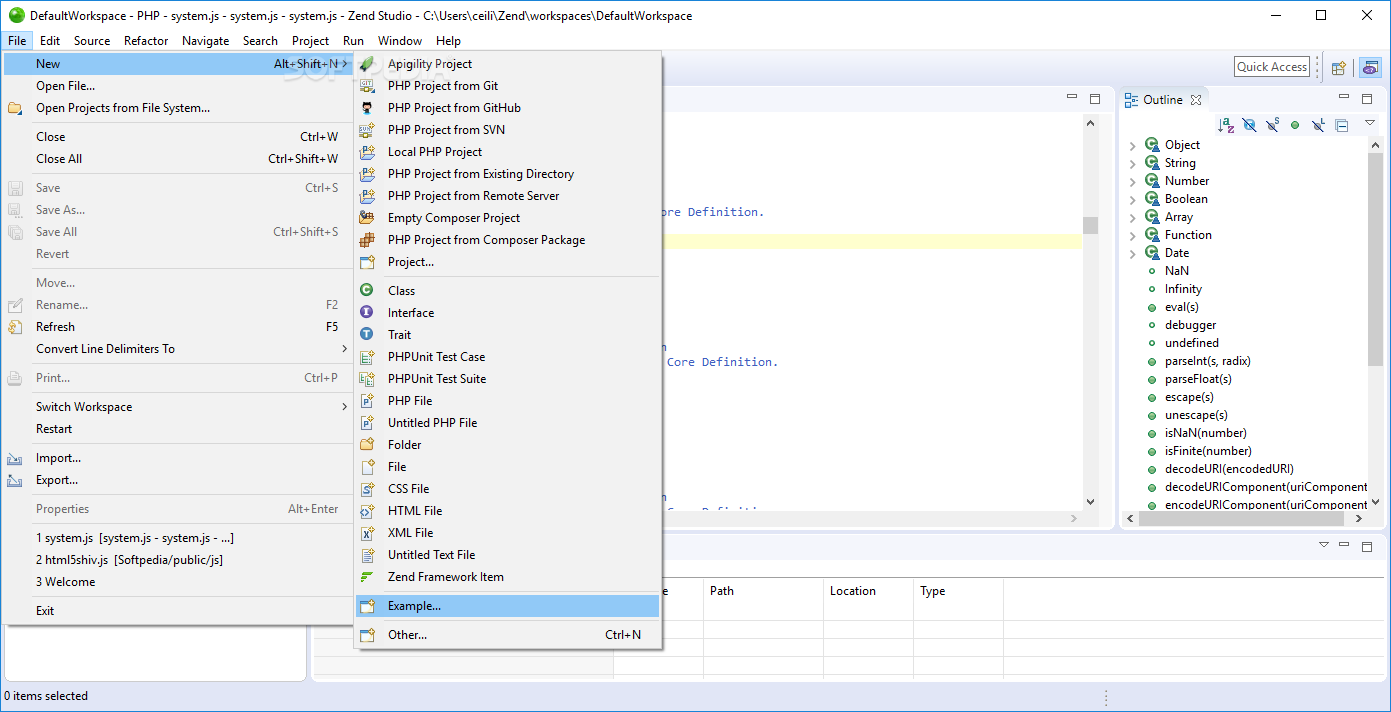Select Example... in the New submenu

click(507, 606)
